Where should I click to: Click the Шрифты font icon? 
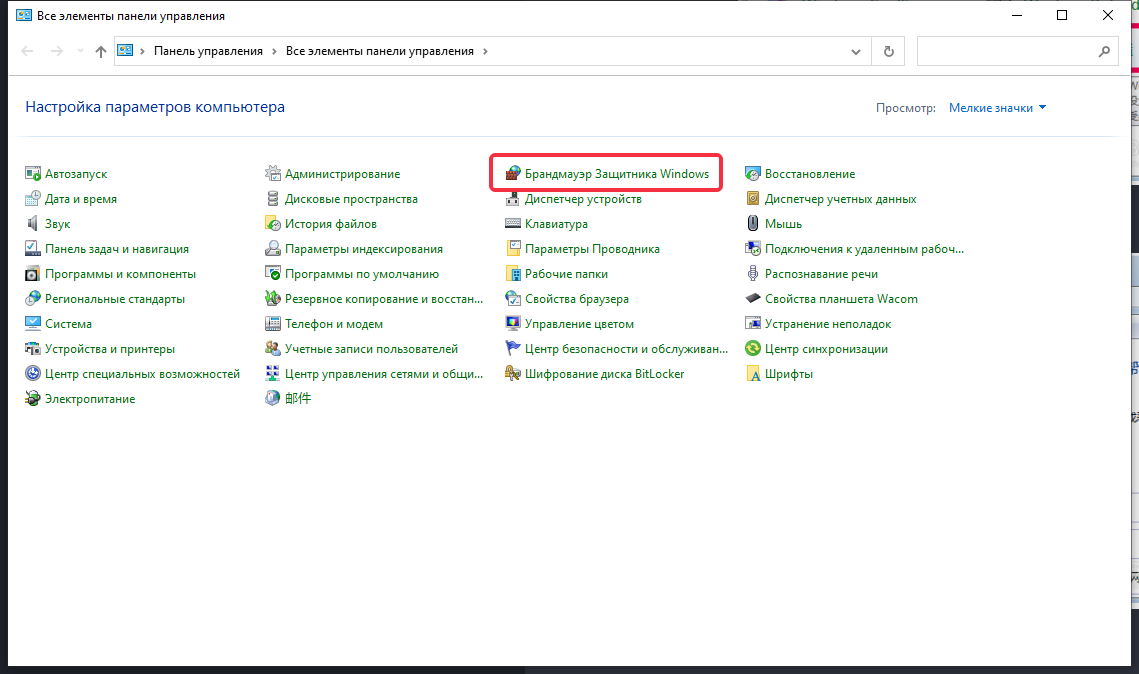pos(753,374)
